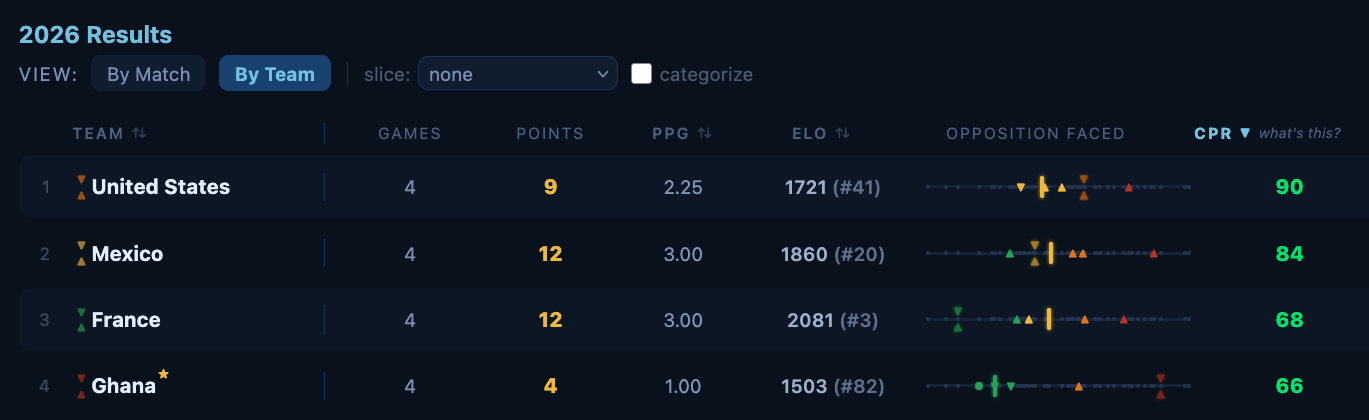
Task: Click the red triangle marker on Mexico's opposition strip
Action: 1154,254
